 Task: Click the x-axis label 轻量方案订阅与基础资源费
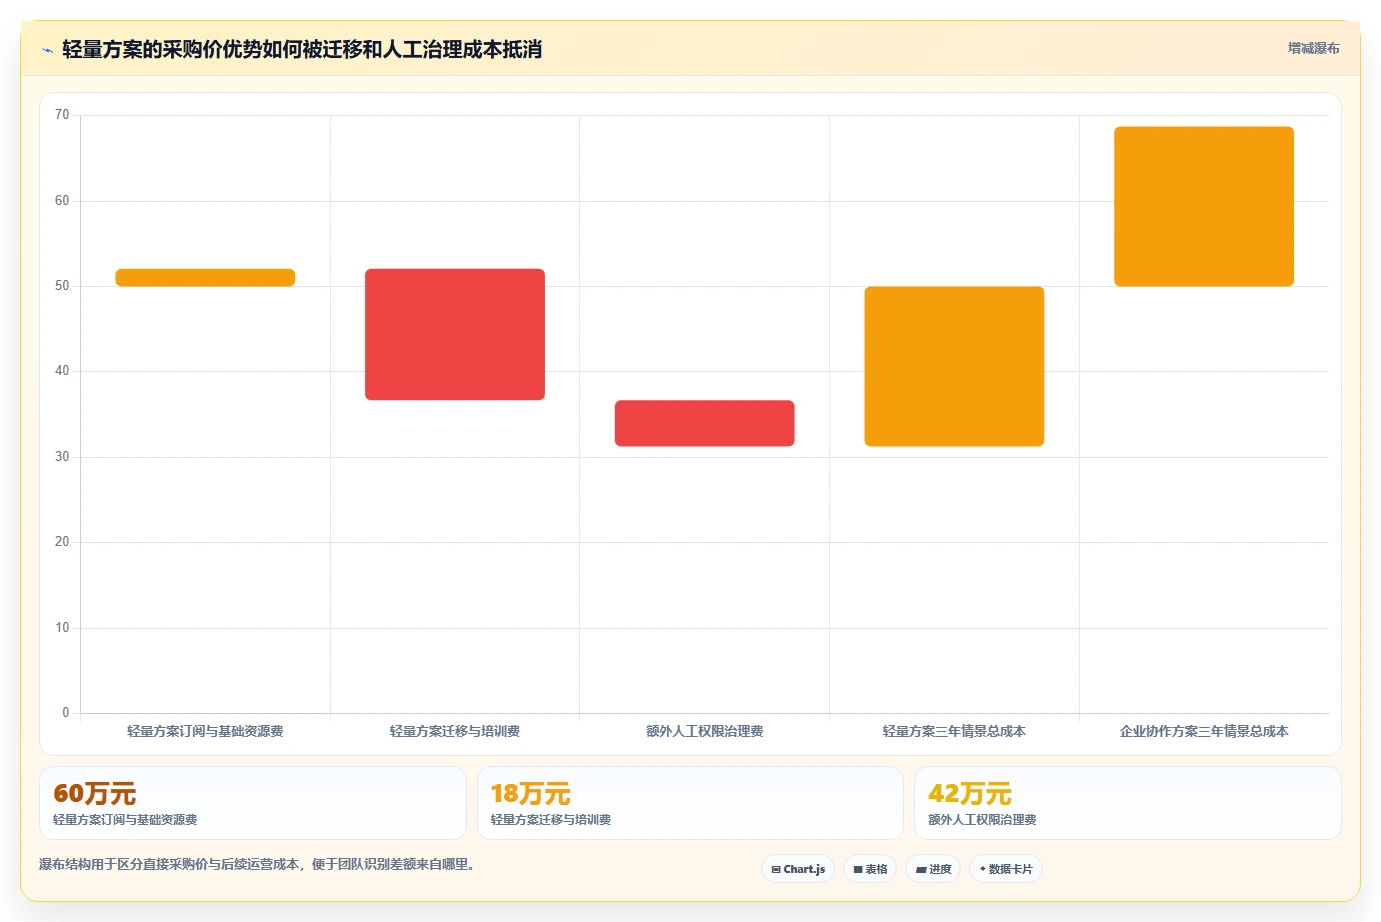205,731
